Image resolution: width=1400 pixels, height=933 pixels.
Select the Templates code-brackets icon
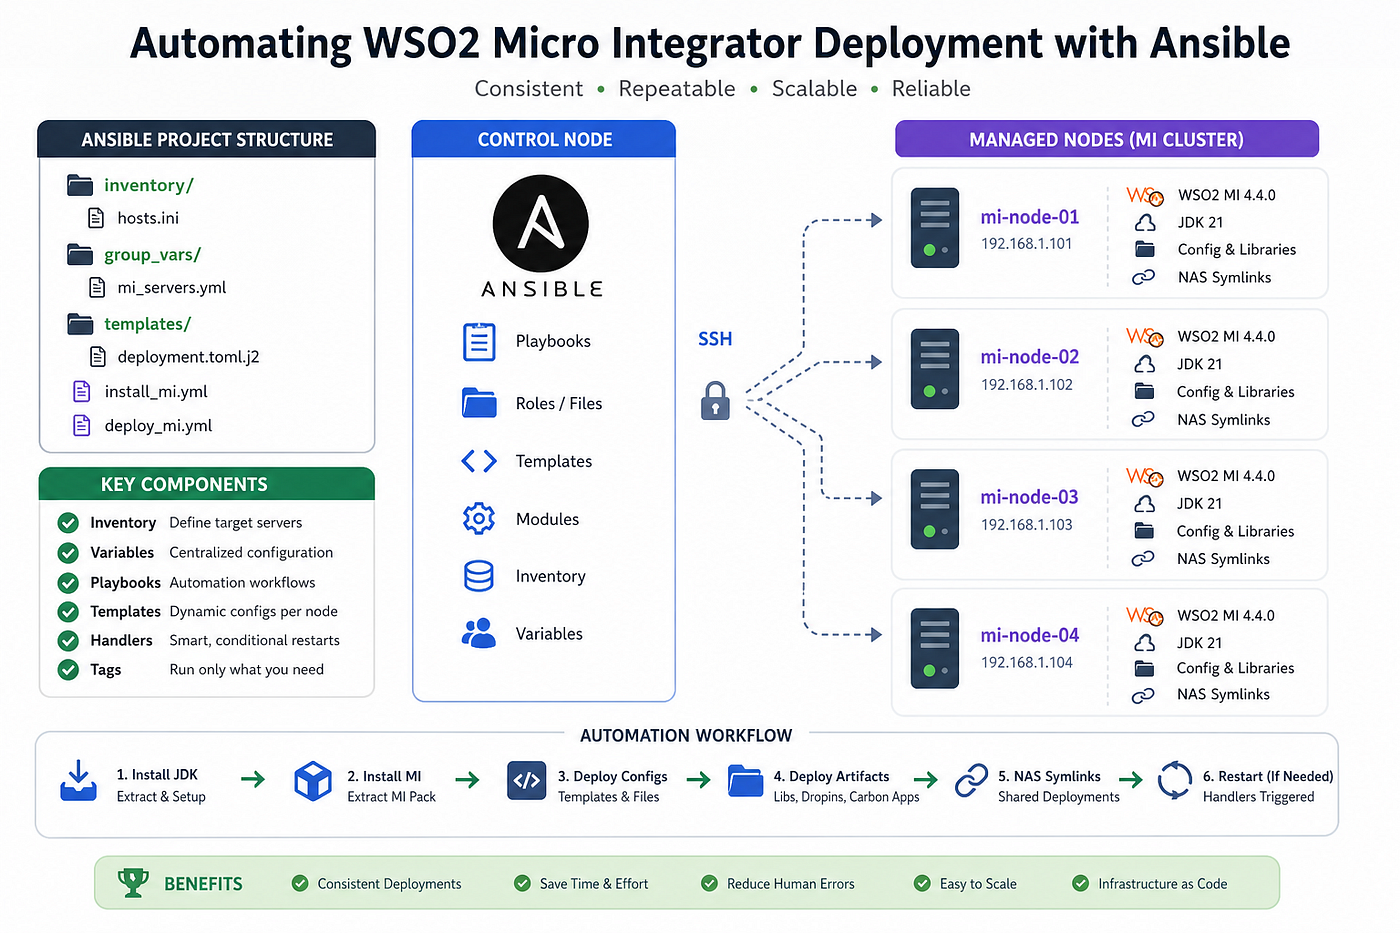tap(479, 461)
